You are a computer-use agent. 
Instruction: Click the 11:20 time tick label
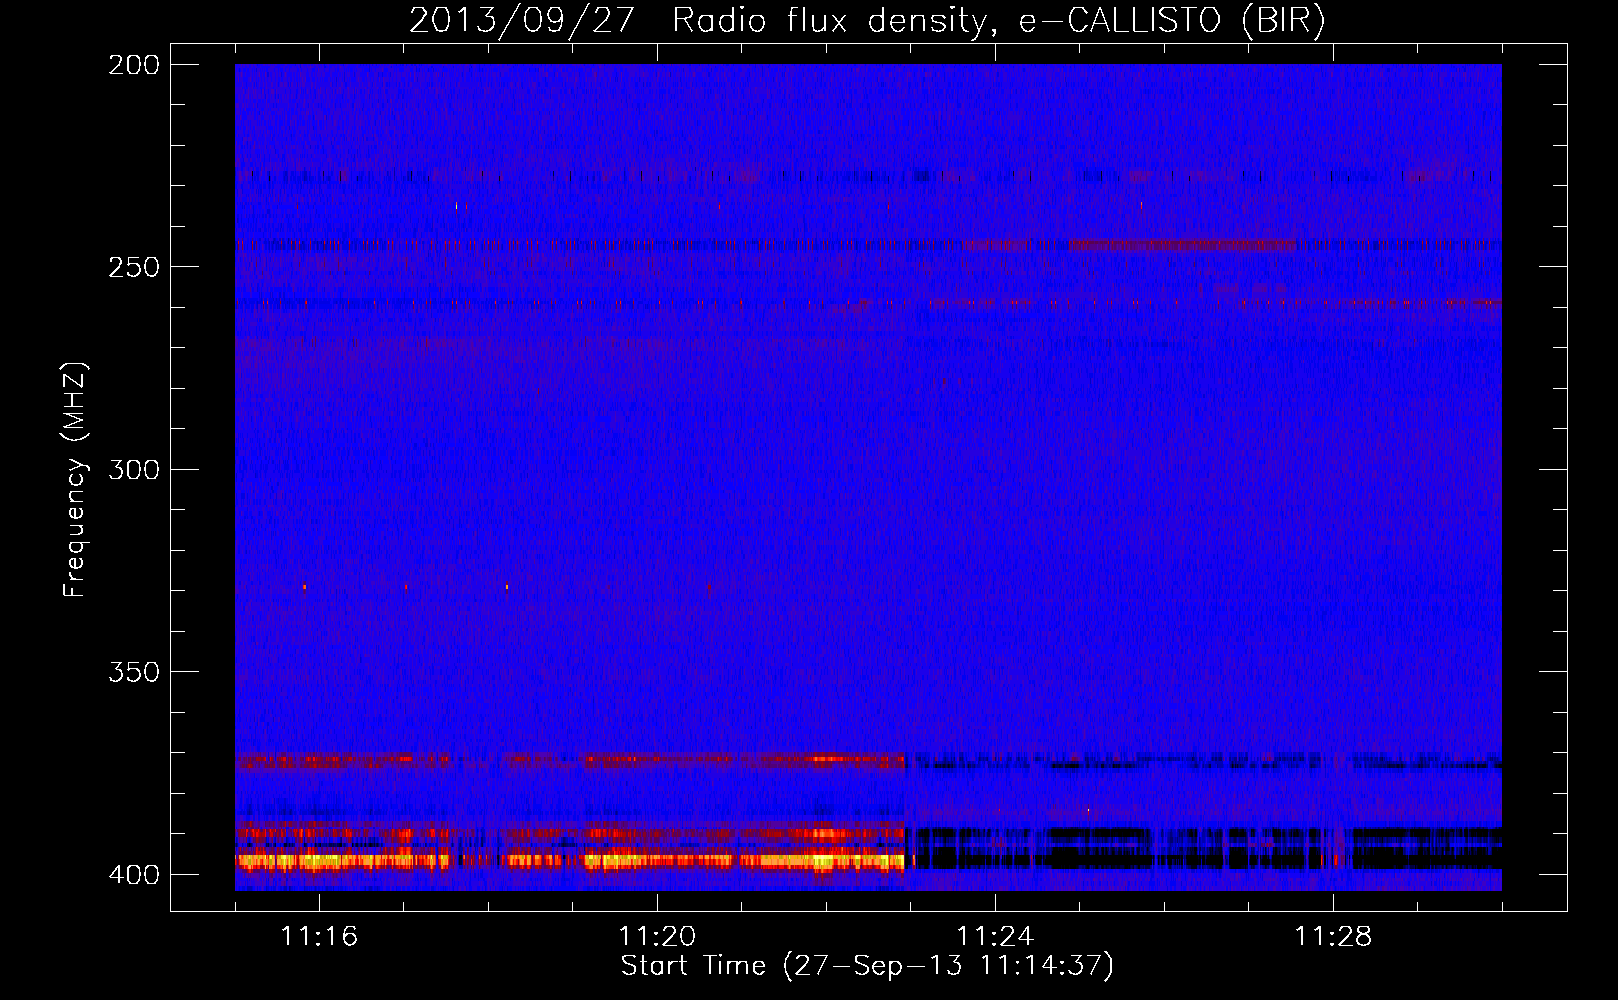[657, 937]
